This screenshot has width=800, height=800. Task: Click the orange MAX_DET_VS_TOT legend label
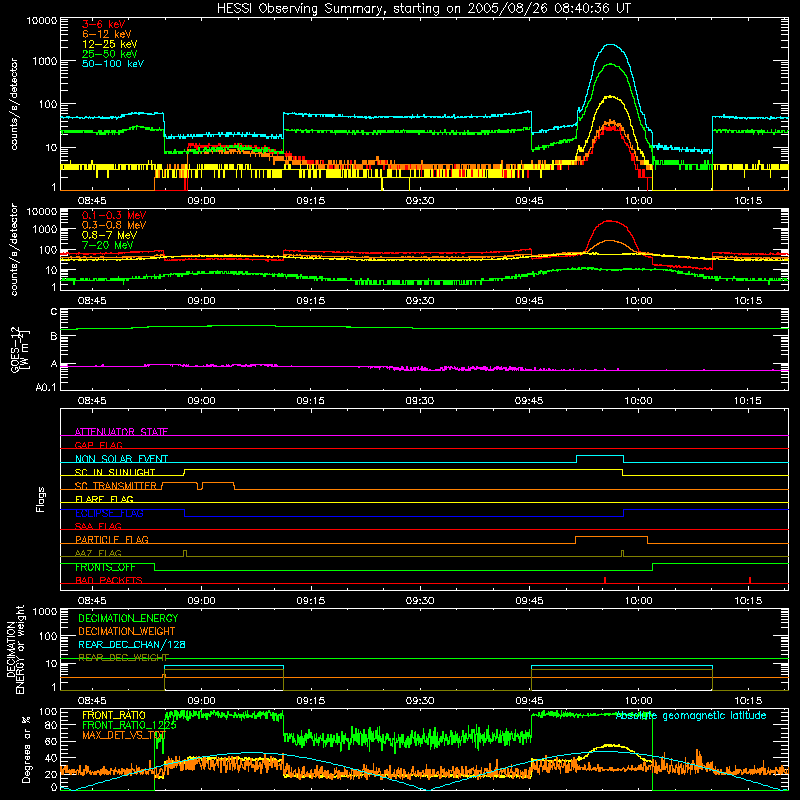click(124, 735)
